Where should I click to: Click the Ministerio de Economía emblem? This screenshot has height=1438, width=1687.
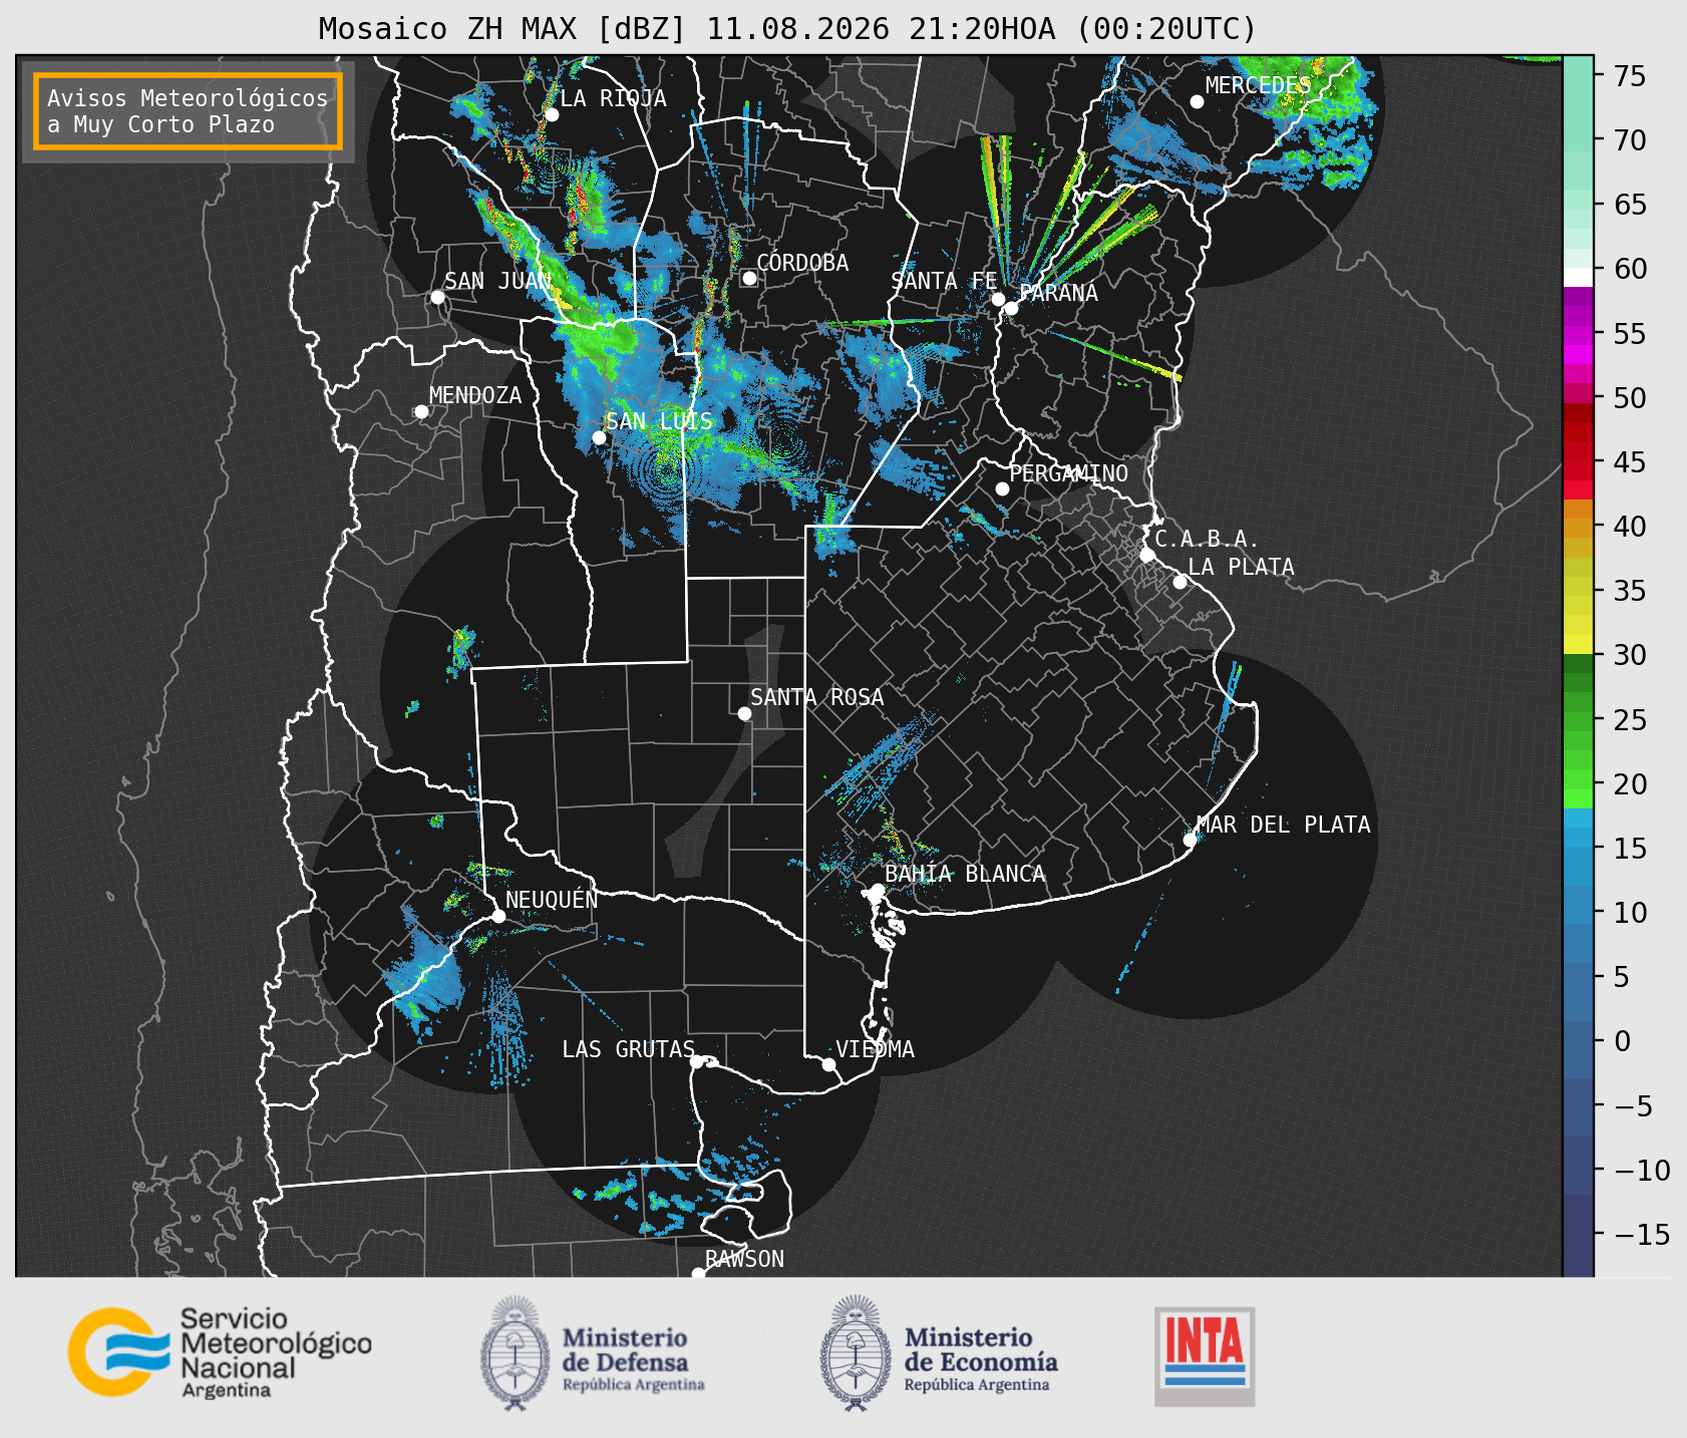click(855, 1353)
